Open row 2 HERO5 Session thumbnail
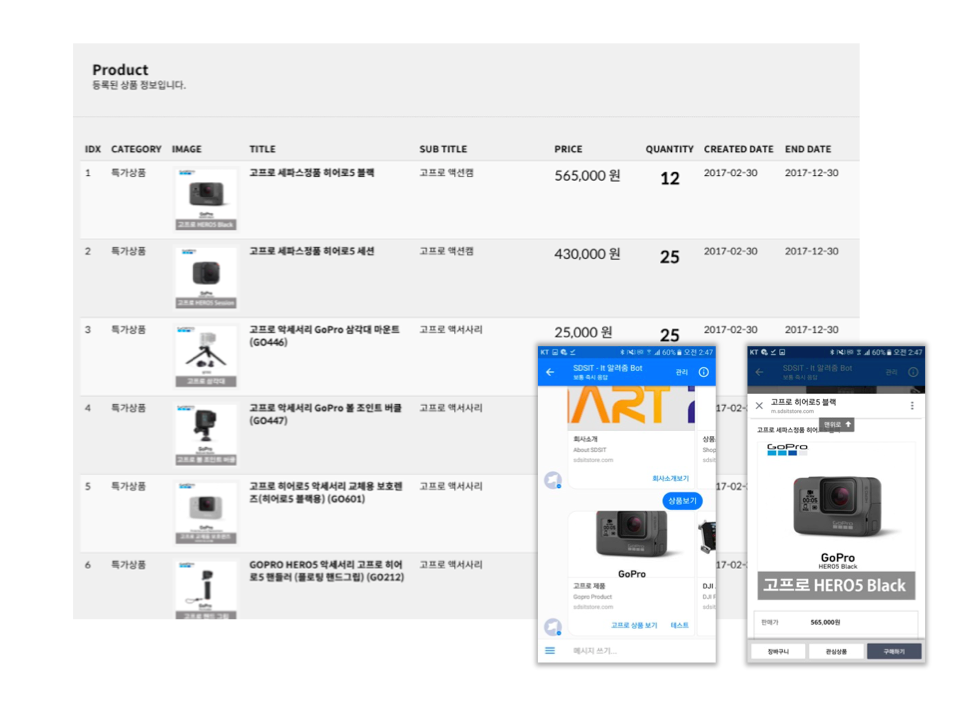 (206, 278)
